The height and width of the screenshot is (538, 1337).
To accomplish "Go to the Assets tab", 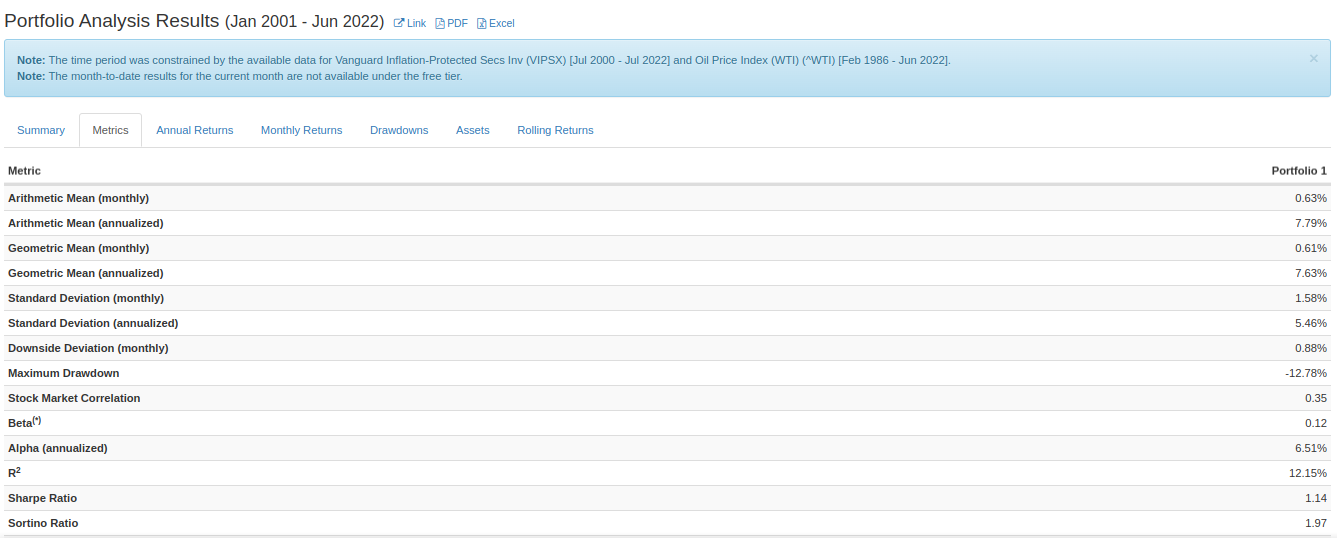I will (x=472, y=130).
